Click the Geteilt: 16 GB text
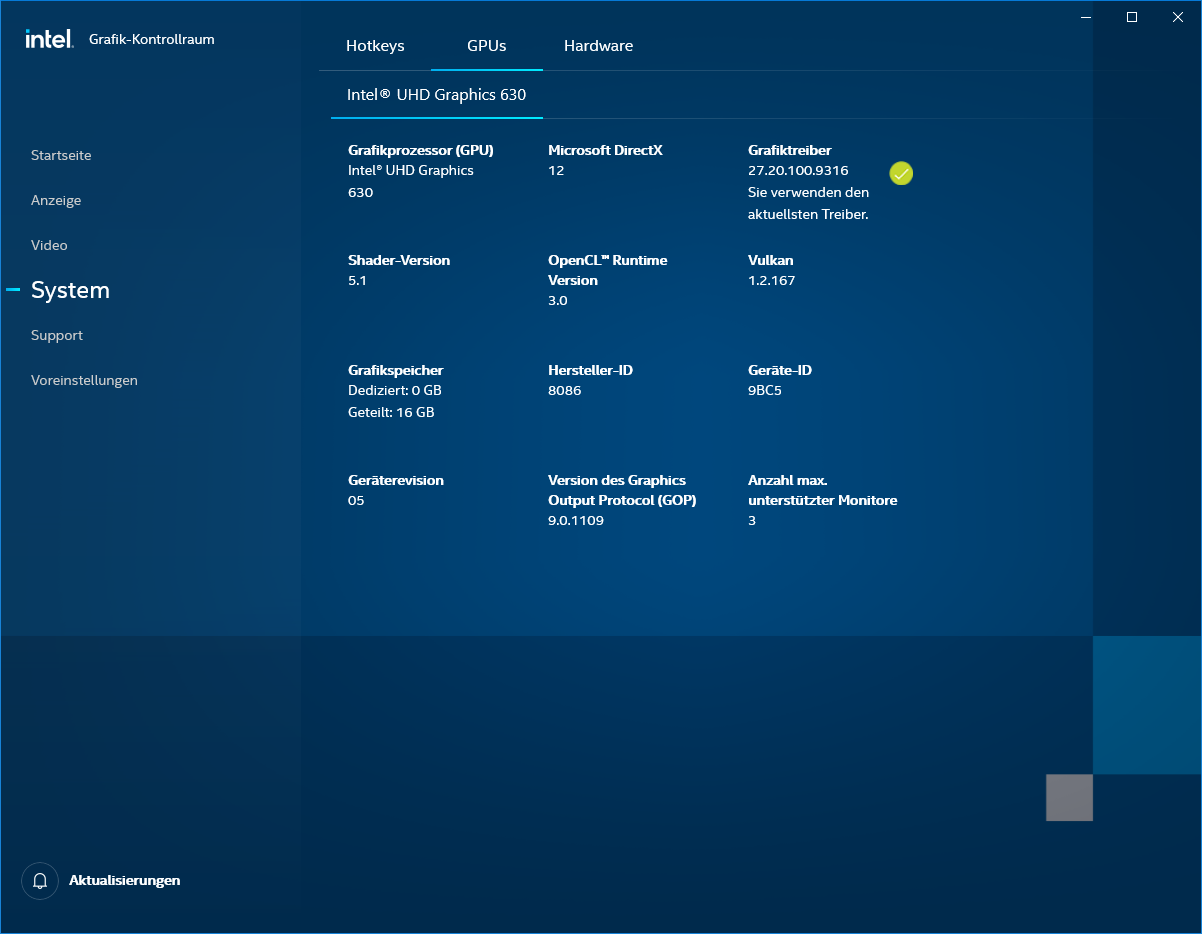This screenshot has width=1202, height=934. (x=391, y=412)
